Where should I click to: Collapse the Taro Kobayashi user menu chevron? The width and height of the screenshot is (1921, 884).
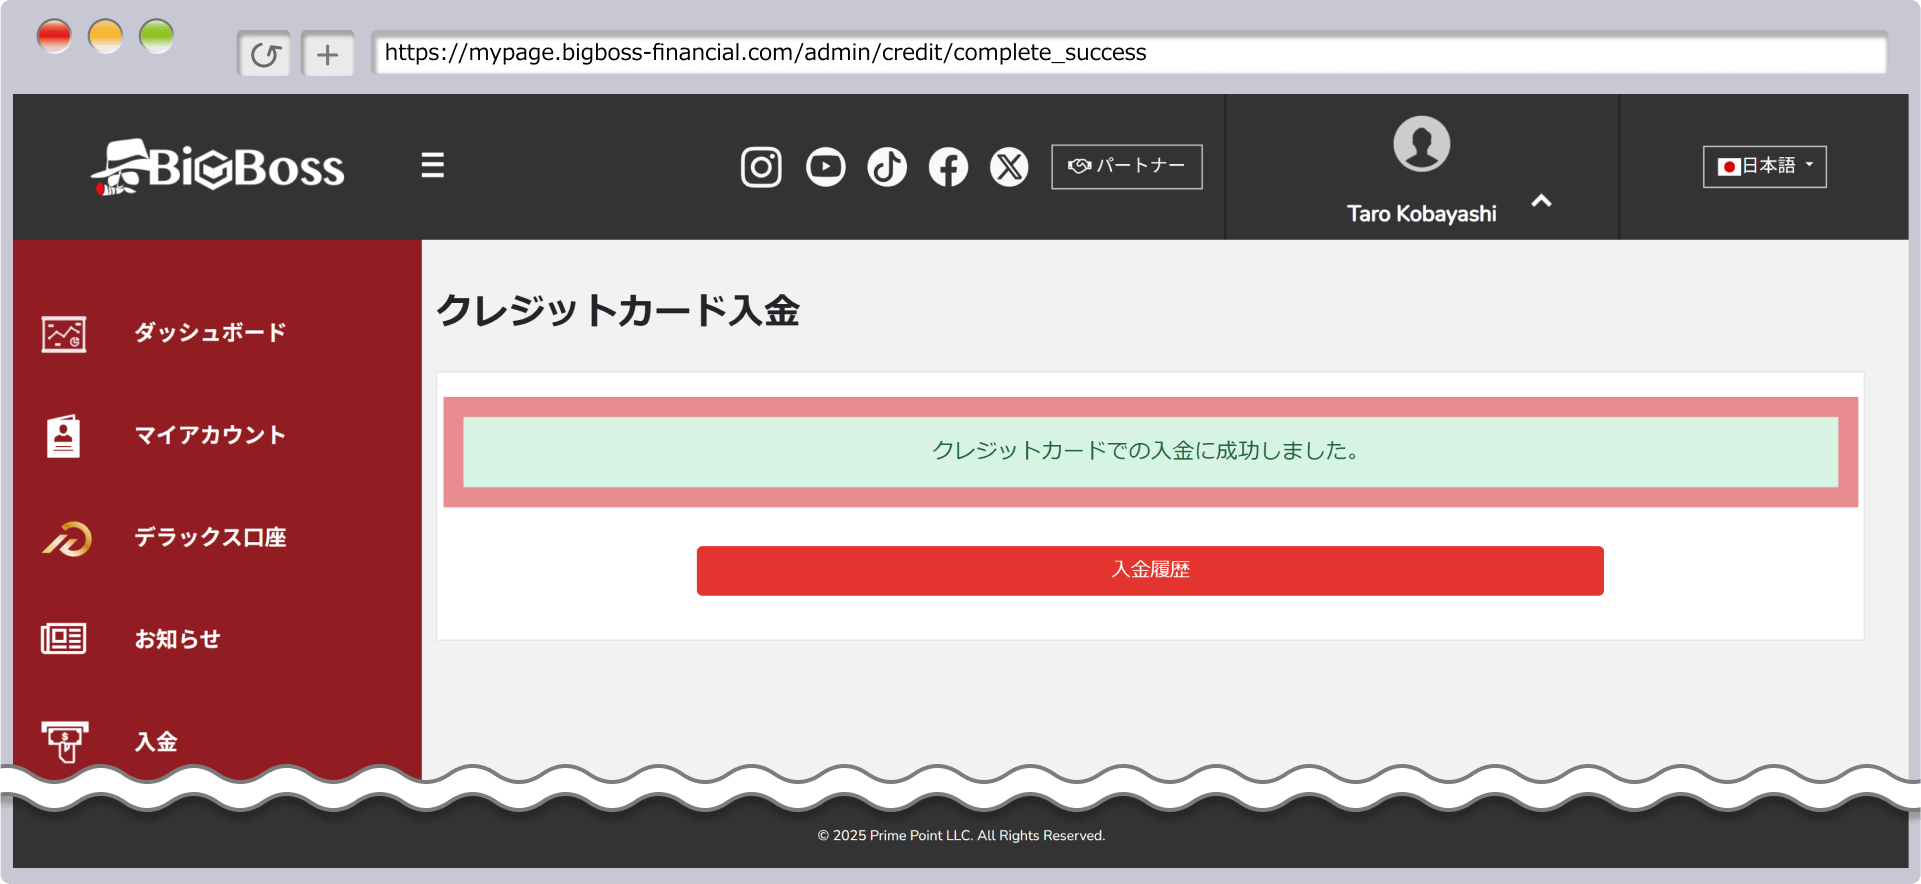click(x=1541, y=201)
